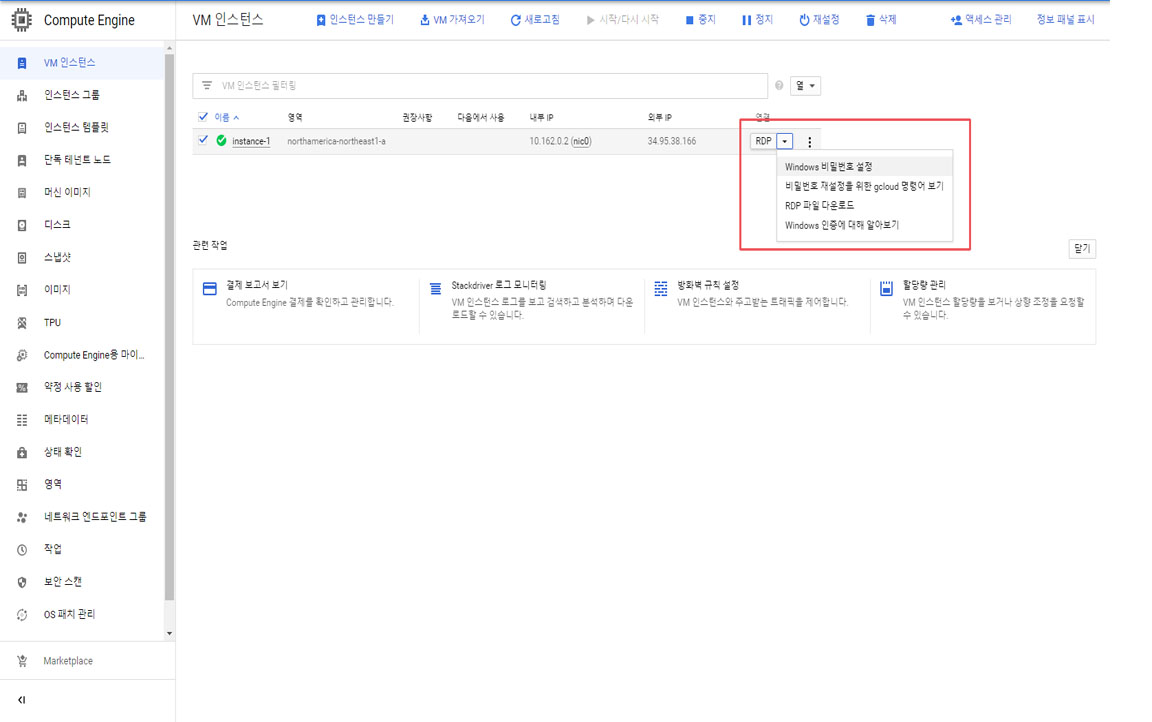Click the filter help question mark icon
The height and width of the screenshot is (722, 1152).
click(x=779, y=86)
